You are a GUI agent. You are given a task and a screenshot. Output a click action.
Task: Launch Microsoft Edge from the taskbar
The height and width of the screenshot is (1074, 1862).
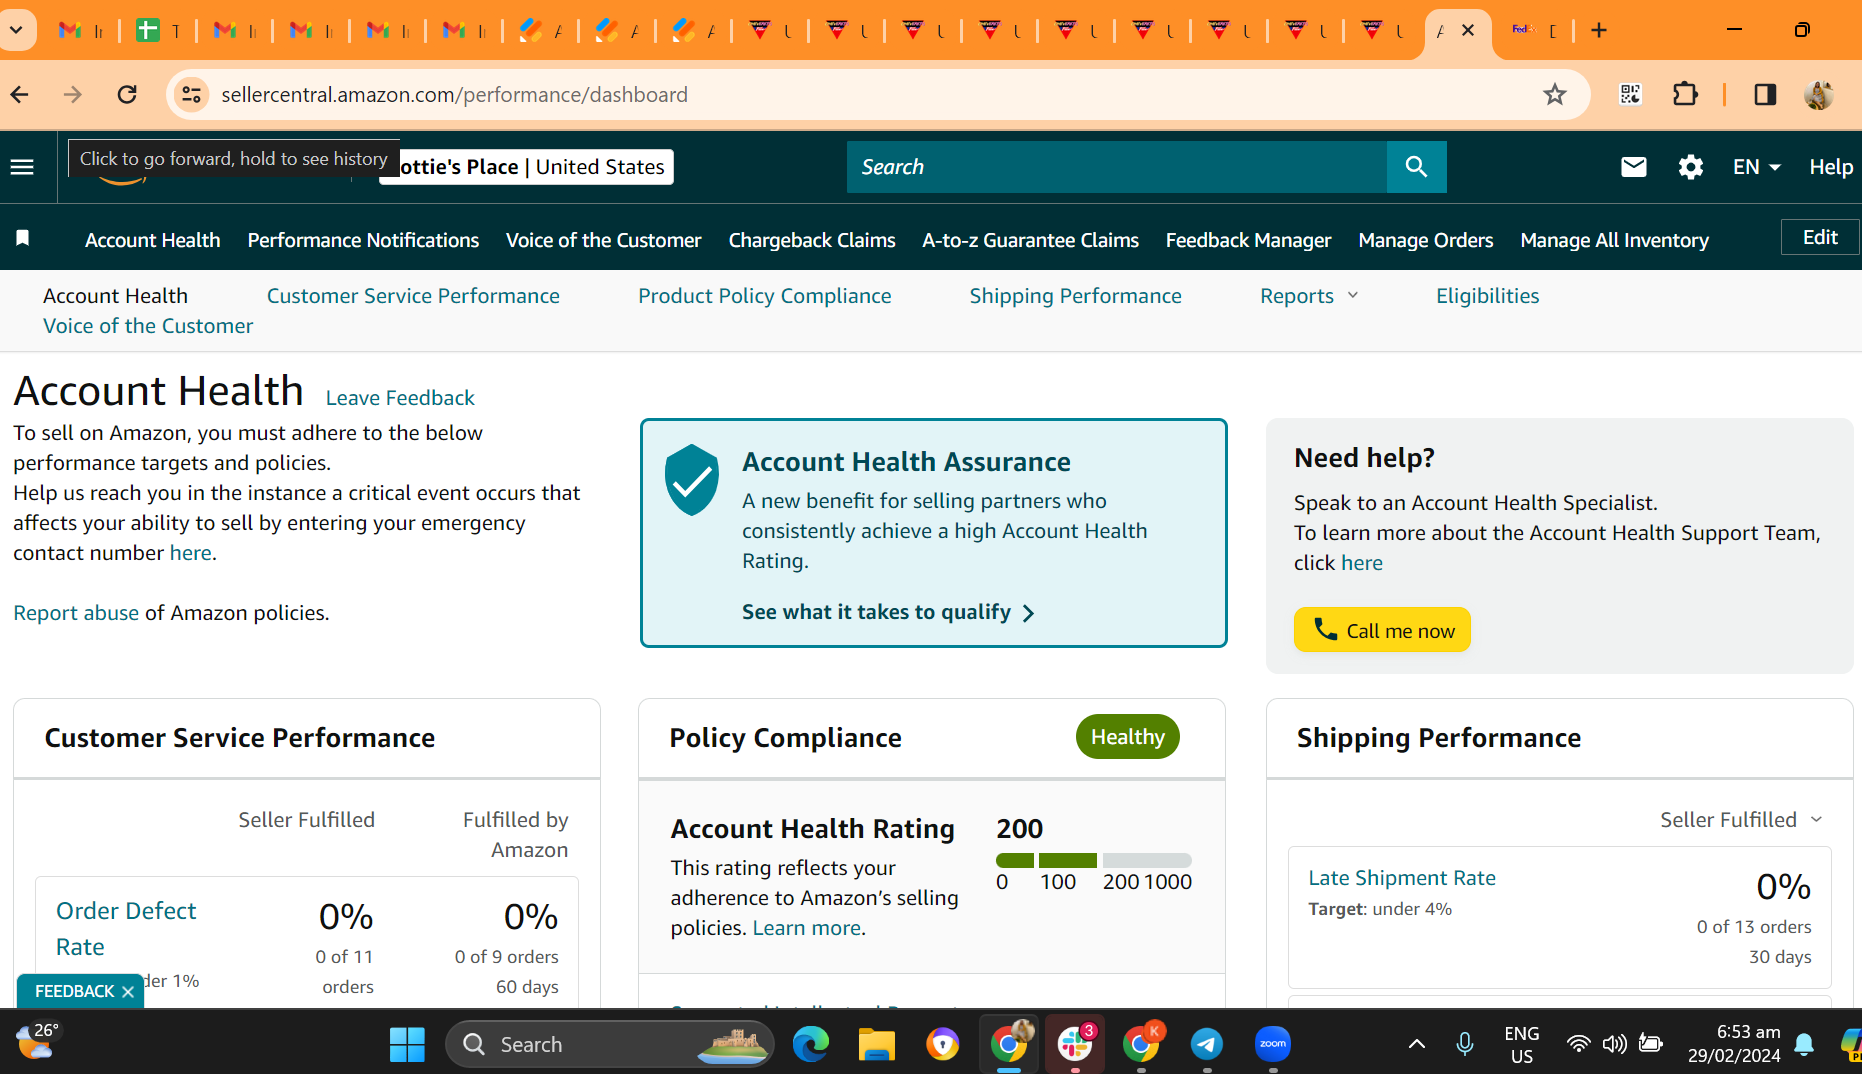click(811, 1045)
